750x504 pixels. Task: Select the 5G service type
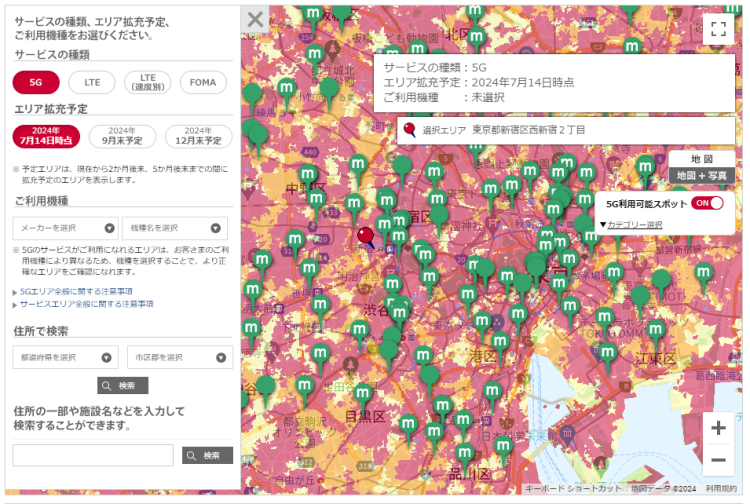click(x=36, y=82)
